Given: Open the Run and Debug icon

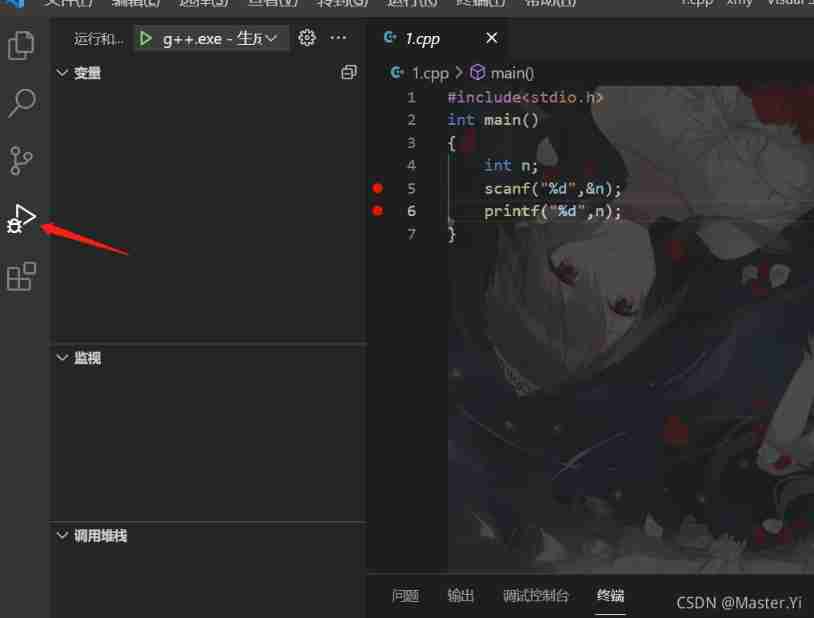Looking at the screenshot, I should pos(21,219).
